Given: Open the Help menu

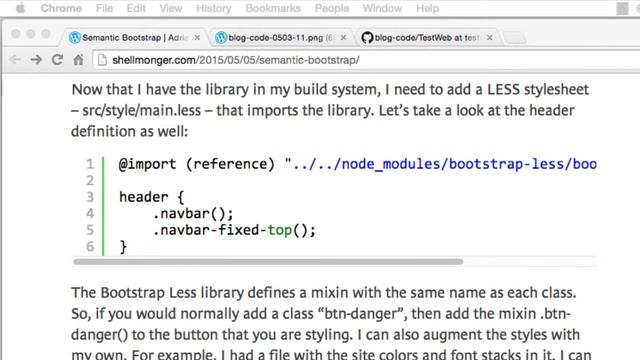Looking at the screenshot, I should 427,8.
